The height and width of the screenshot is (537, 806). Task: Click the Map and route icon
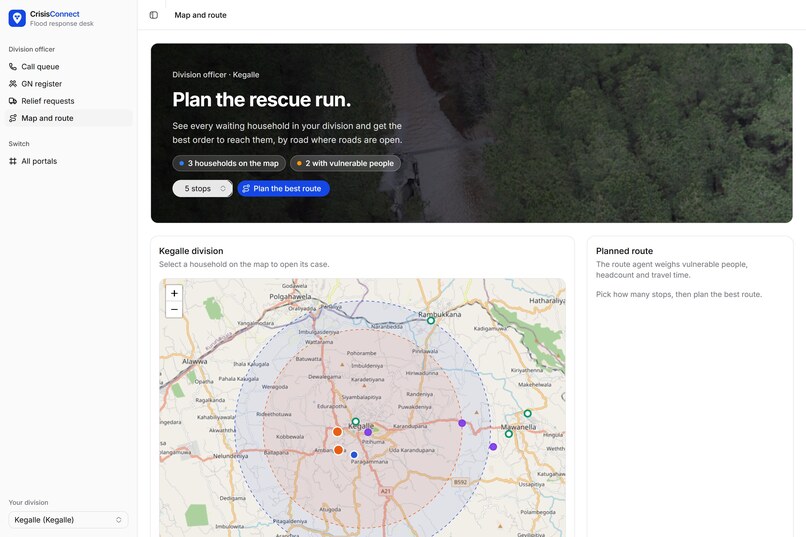13,118
